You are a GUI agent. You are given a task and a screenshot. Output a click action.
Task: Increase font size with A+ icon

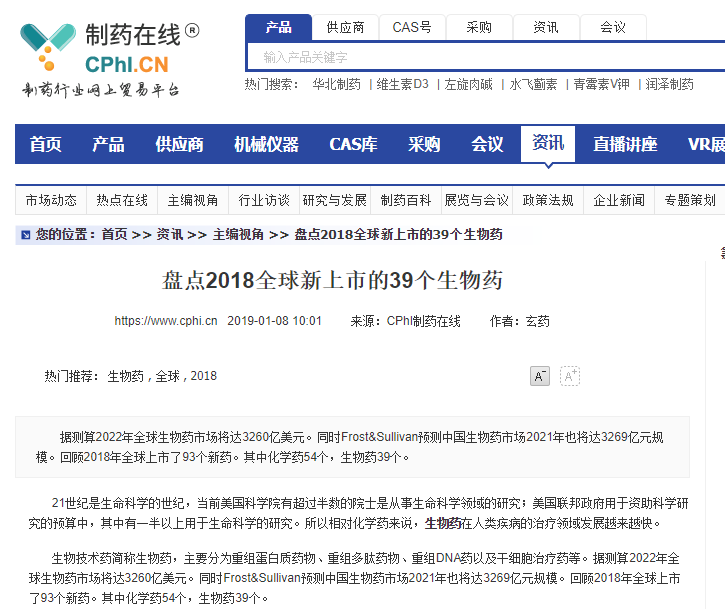(570, 376)
